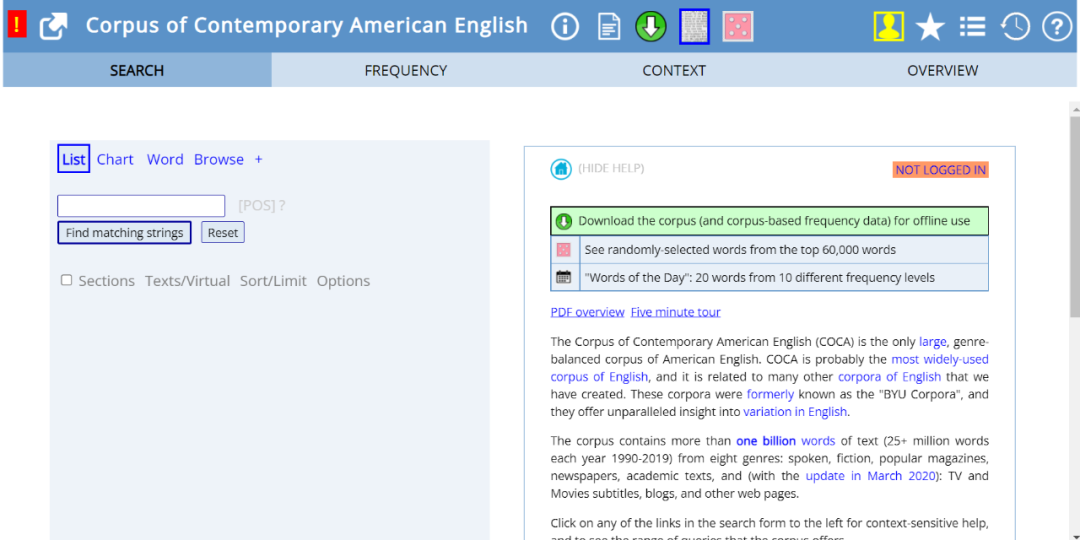Follow the 'corpora of English' link
This screenshot has width=1080, height=540.
889,377
